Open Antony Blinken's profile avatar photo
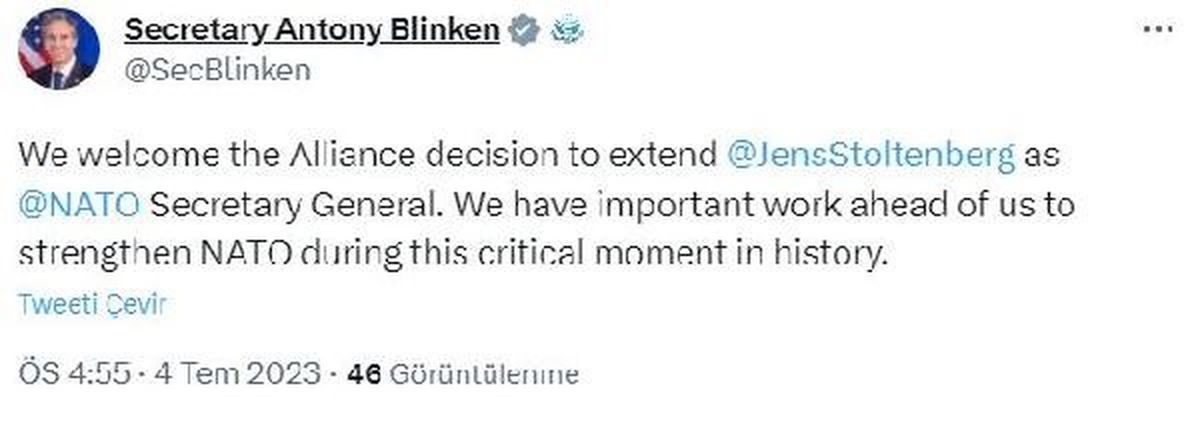This screenshot has height=424, width=1200. 58,49
